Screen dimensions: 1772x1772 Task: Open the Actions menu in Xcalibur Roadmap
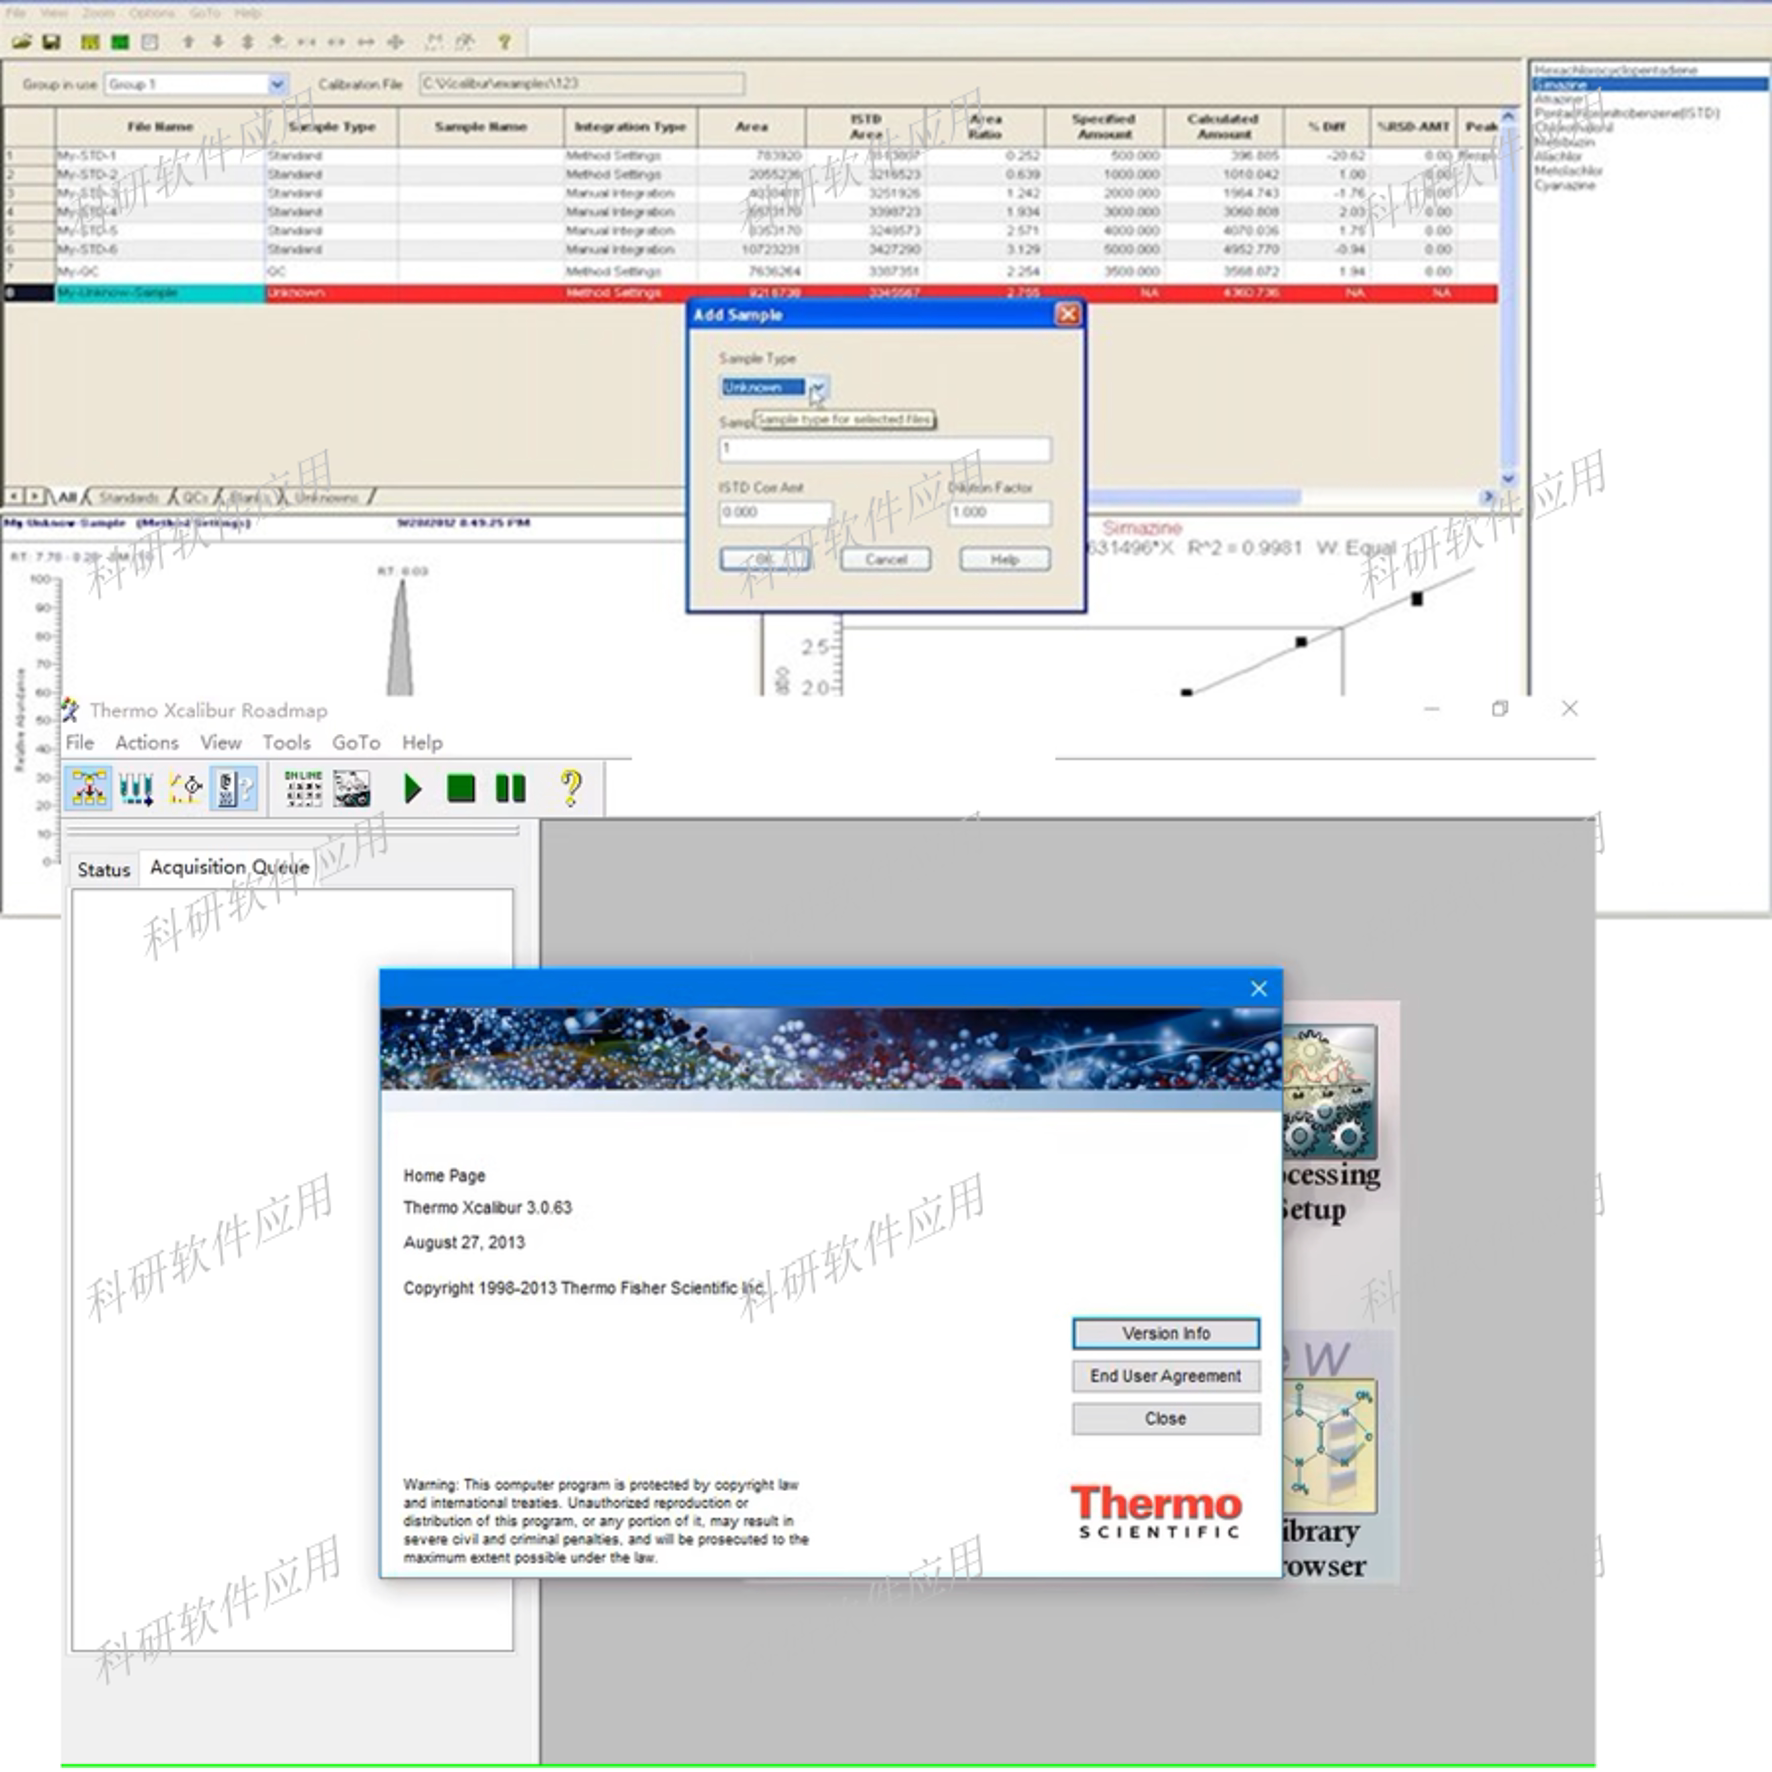pyautogui.click(x=147, y=742)
